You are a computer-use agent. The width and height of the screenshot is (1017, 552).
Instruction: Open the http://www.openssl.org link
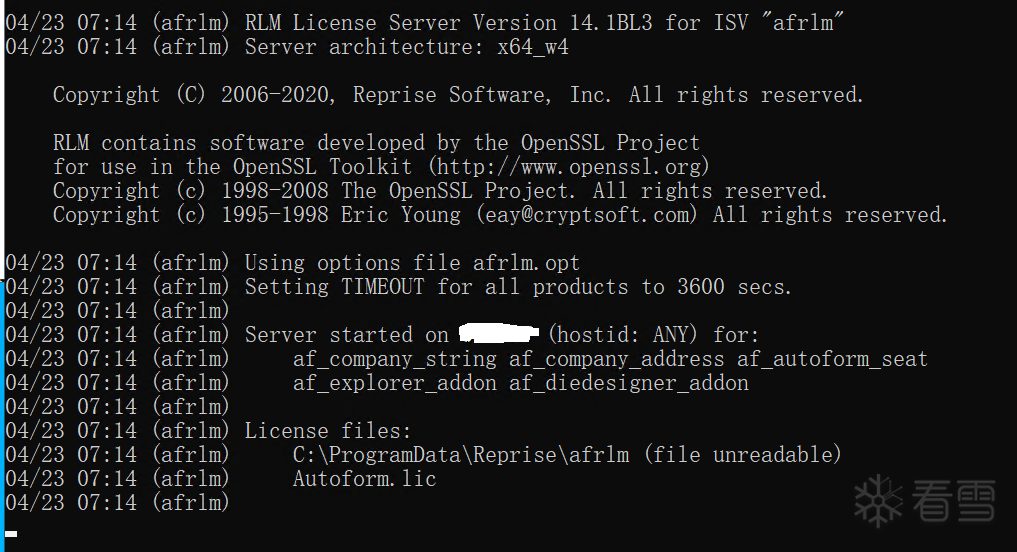569,167
